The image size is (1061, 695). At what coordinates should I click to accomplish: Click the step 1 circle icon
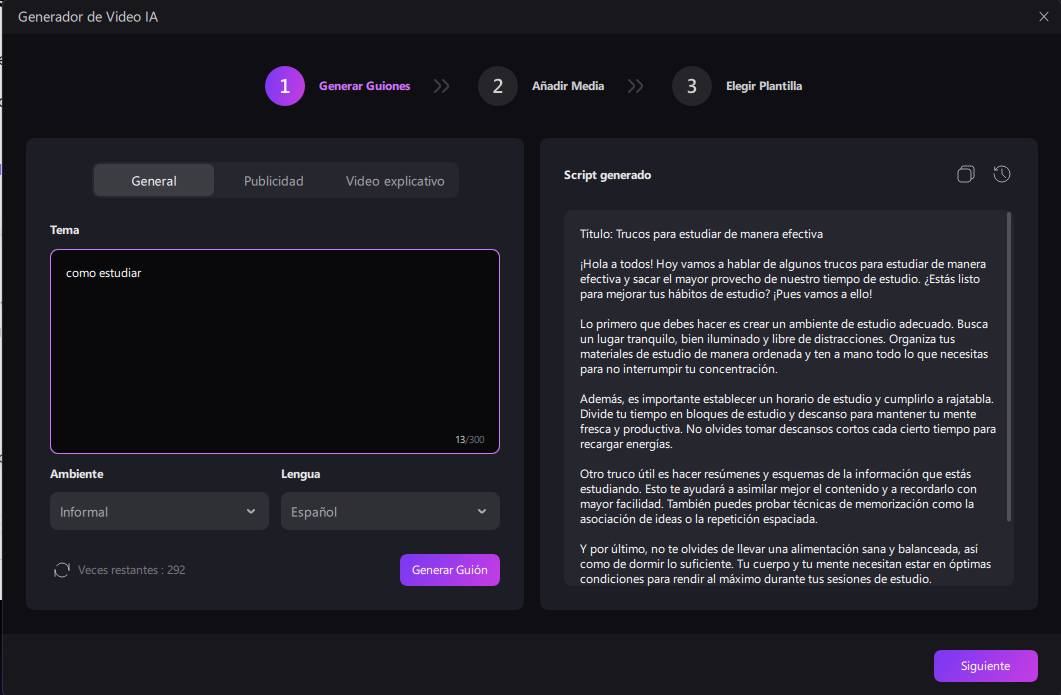click(x=285, y=86)
